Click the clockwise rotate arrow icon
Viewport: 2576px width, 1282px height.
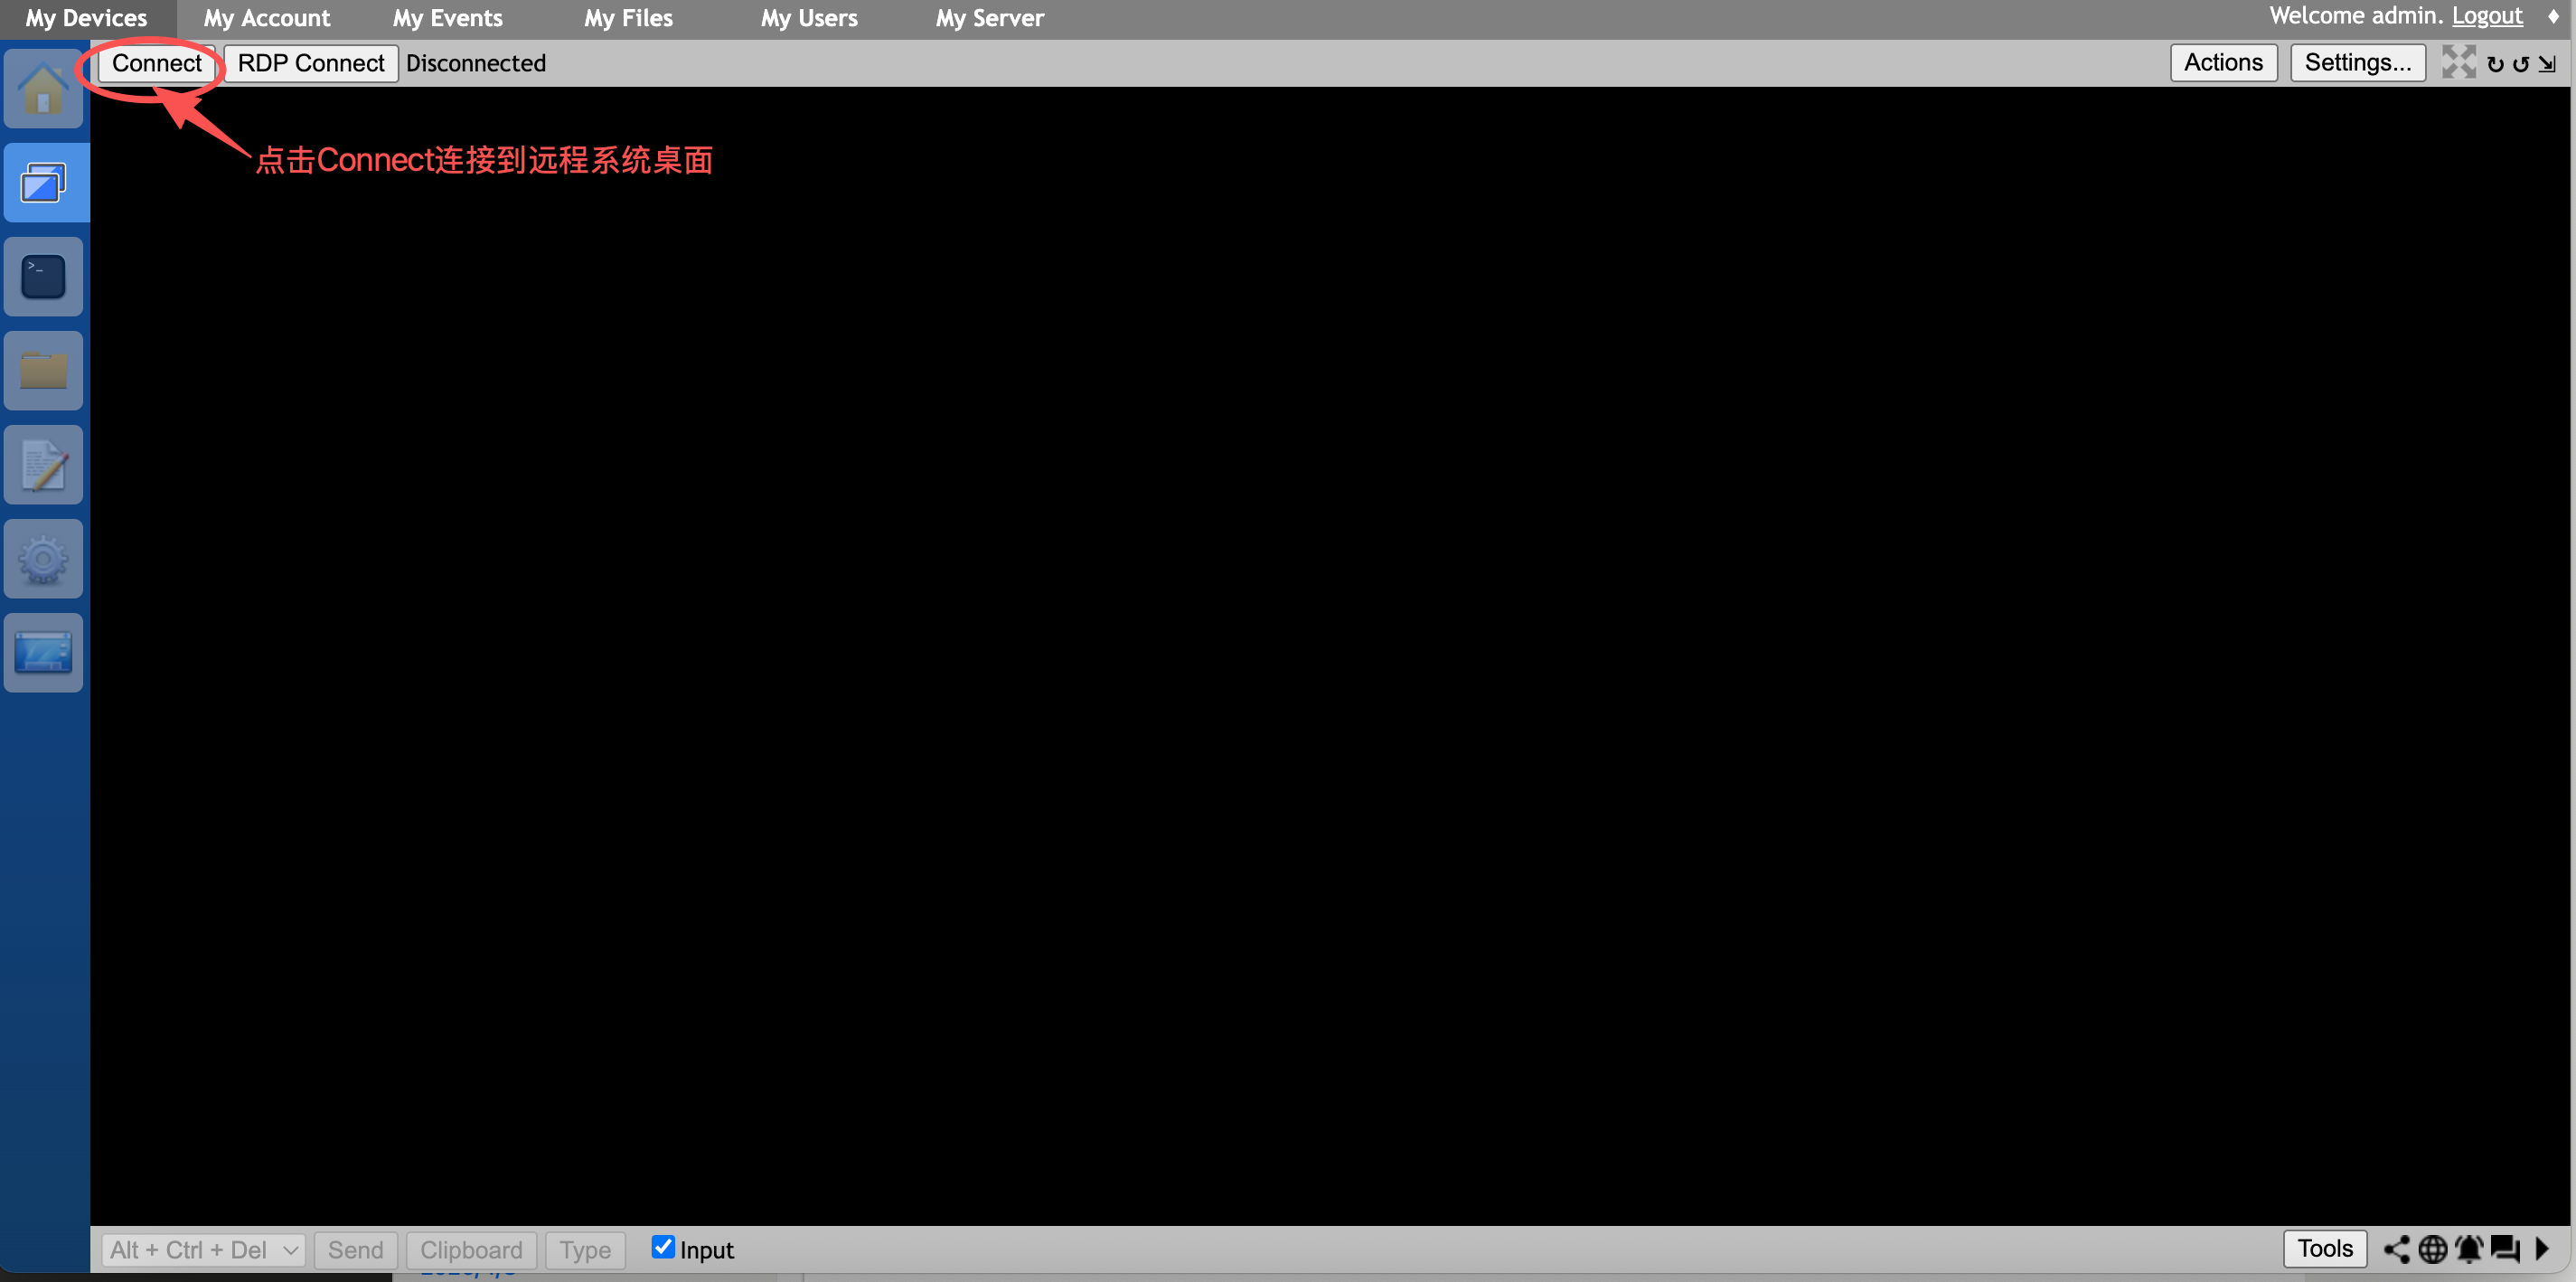2495,64
